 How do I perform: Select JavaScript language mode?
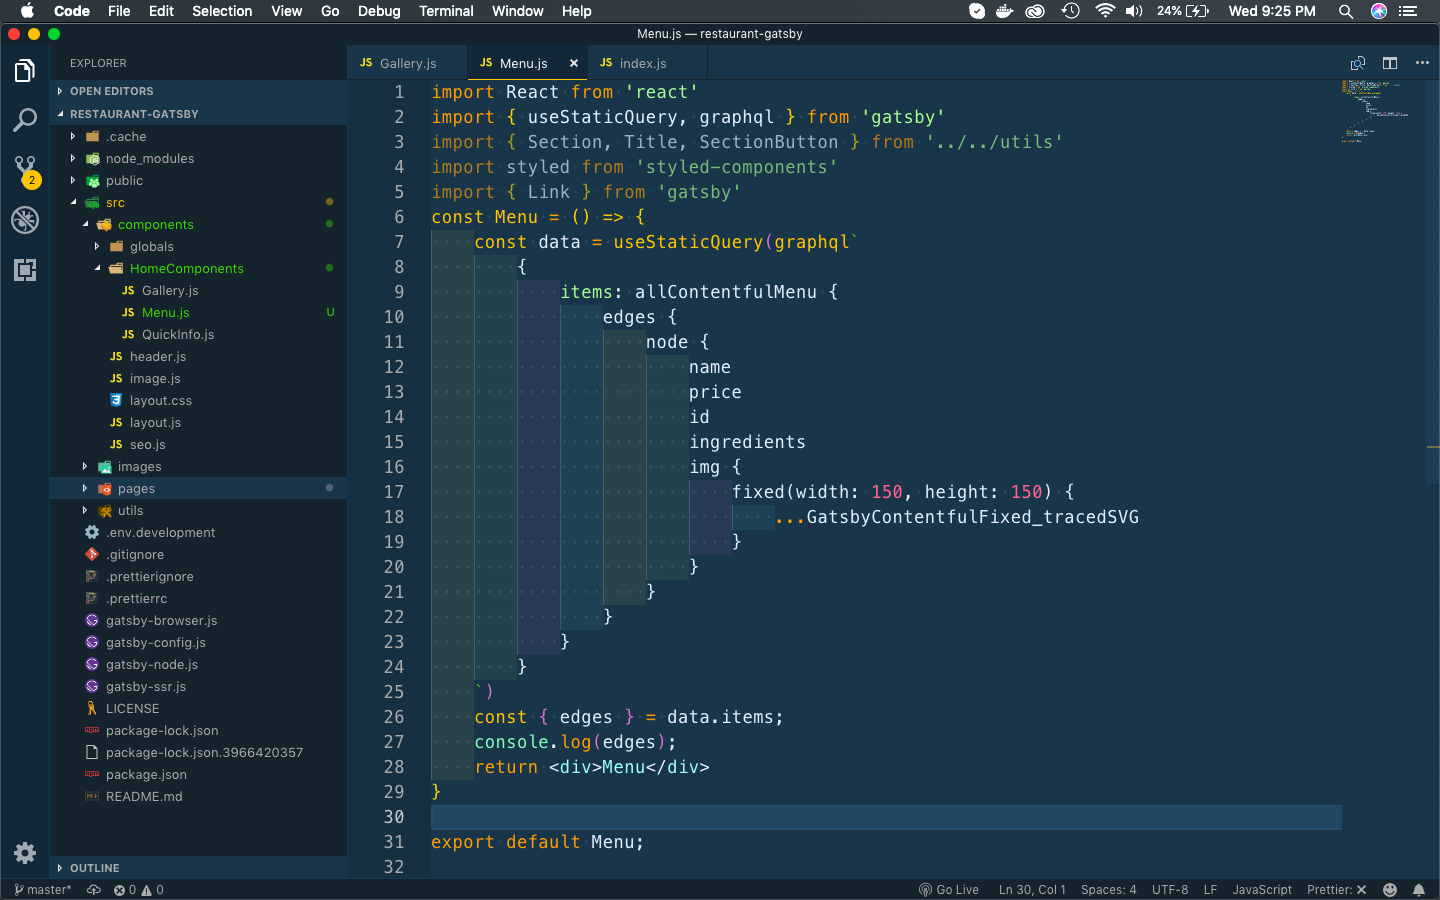(x=1262, y=890)
